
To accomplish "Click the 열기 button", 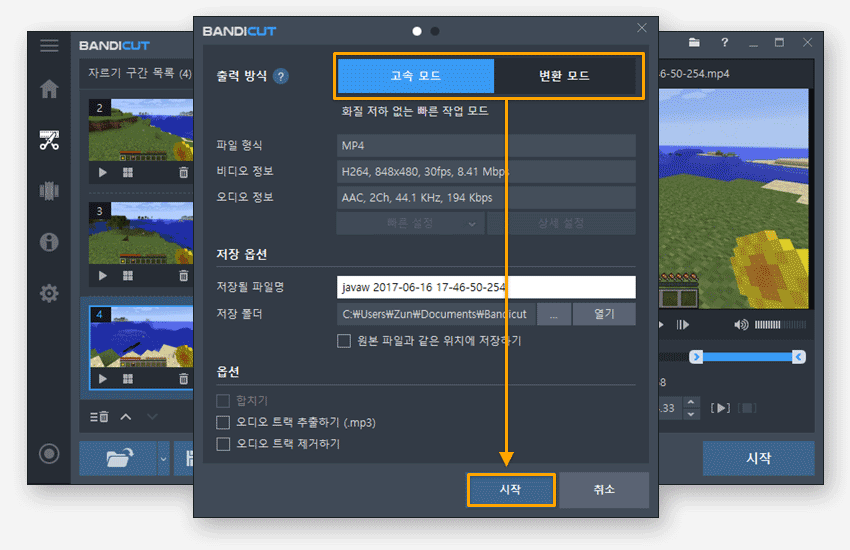I will 604,314.
